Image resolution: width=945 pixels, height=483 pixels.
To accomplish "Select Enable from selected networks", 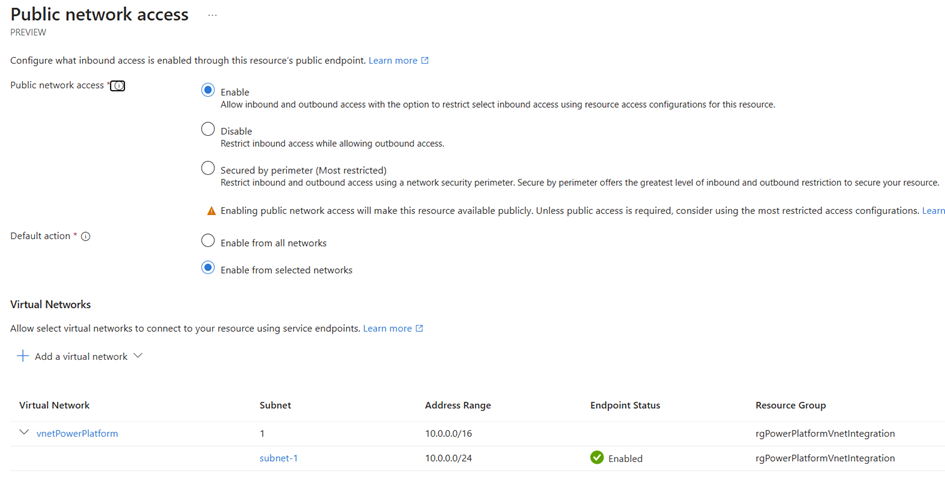I will (208, 268).
